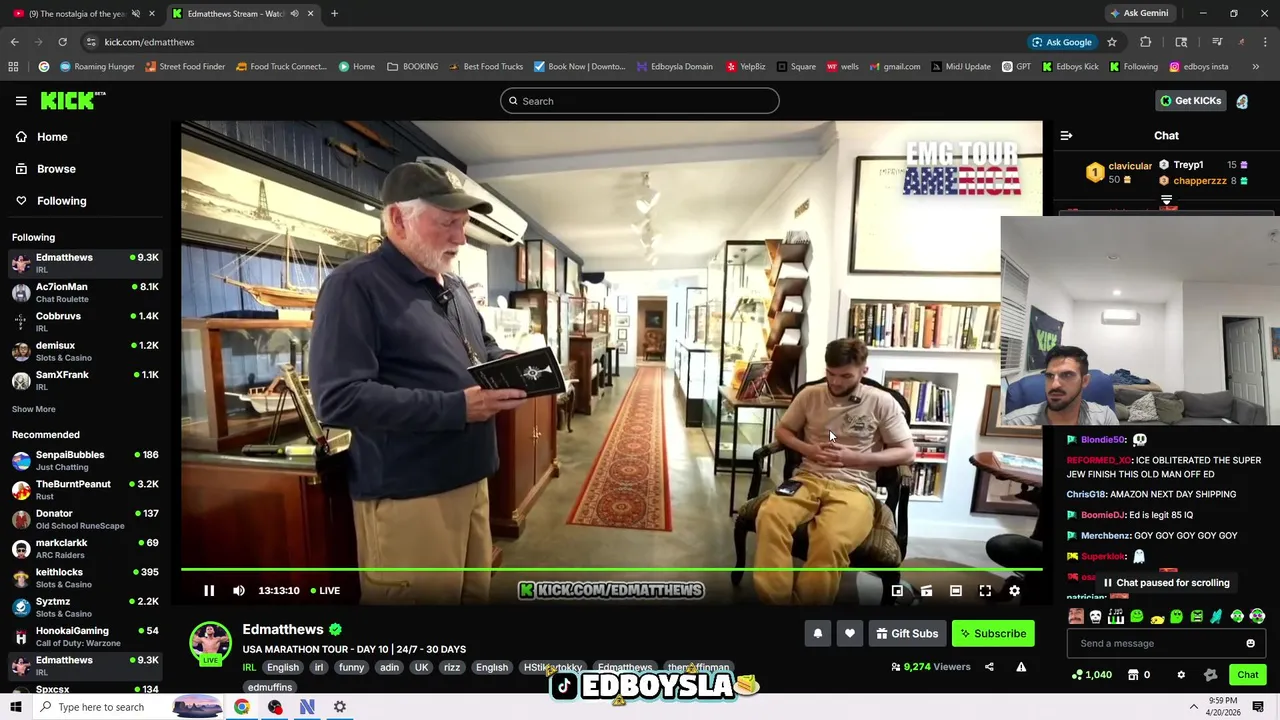Bookmark this page with star icon
The width and height of the screenshot is (1280, 720).
(x=1112, y=42)
